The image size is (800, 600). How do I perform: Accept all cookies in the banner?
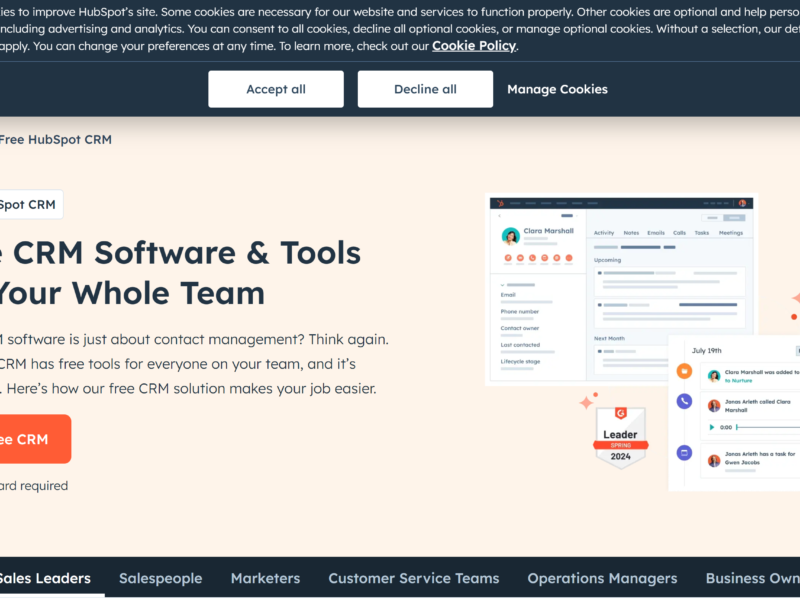tap(276, 89)
